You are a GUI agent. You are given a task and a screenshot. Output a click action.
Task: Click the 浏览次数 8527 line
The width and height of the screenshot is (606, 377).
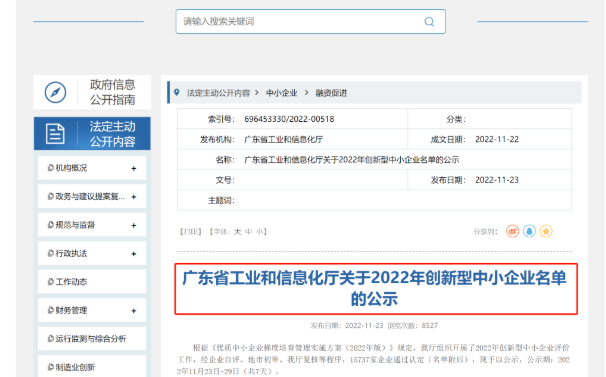coord(412,326)
